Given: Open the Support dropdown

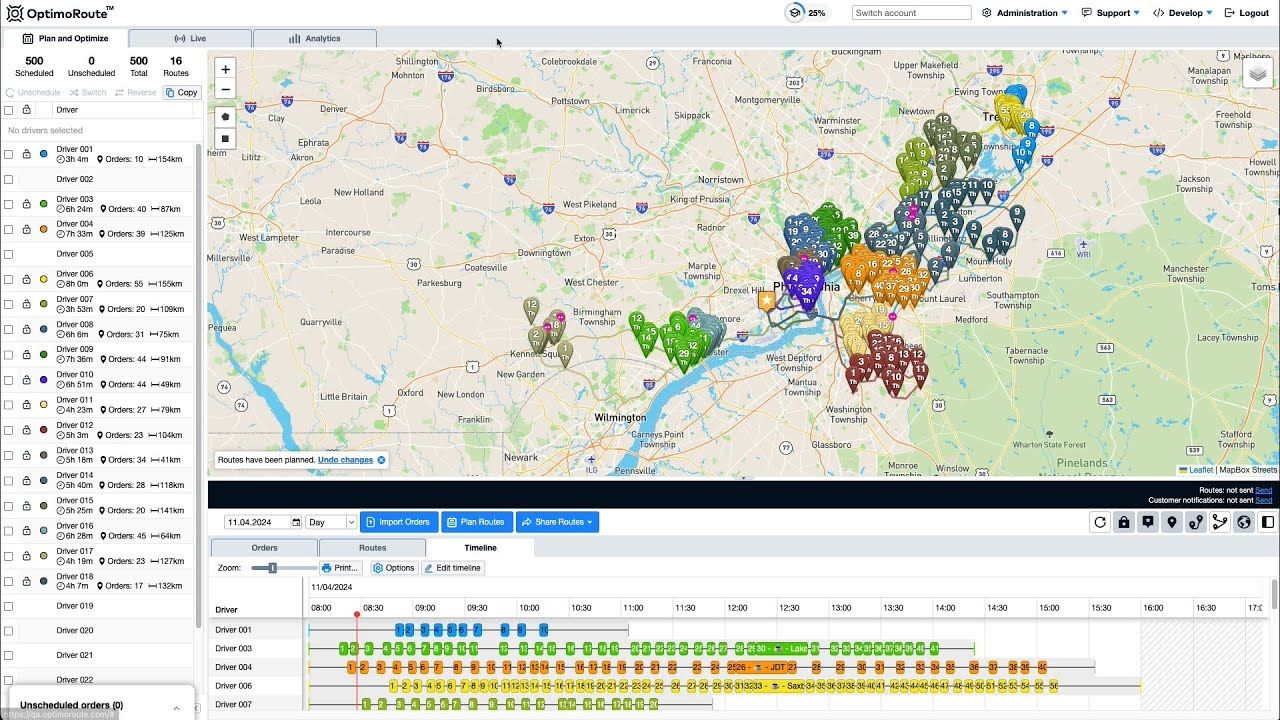Looking at the screenshot, I should coord(1110,12).
